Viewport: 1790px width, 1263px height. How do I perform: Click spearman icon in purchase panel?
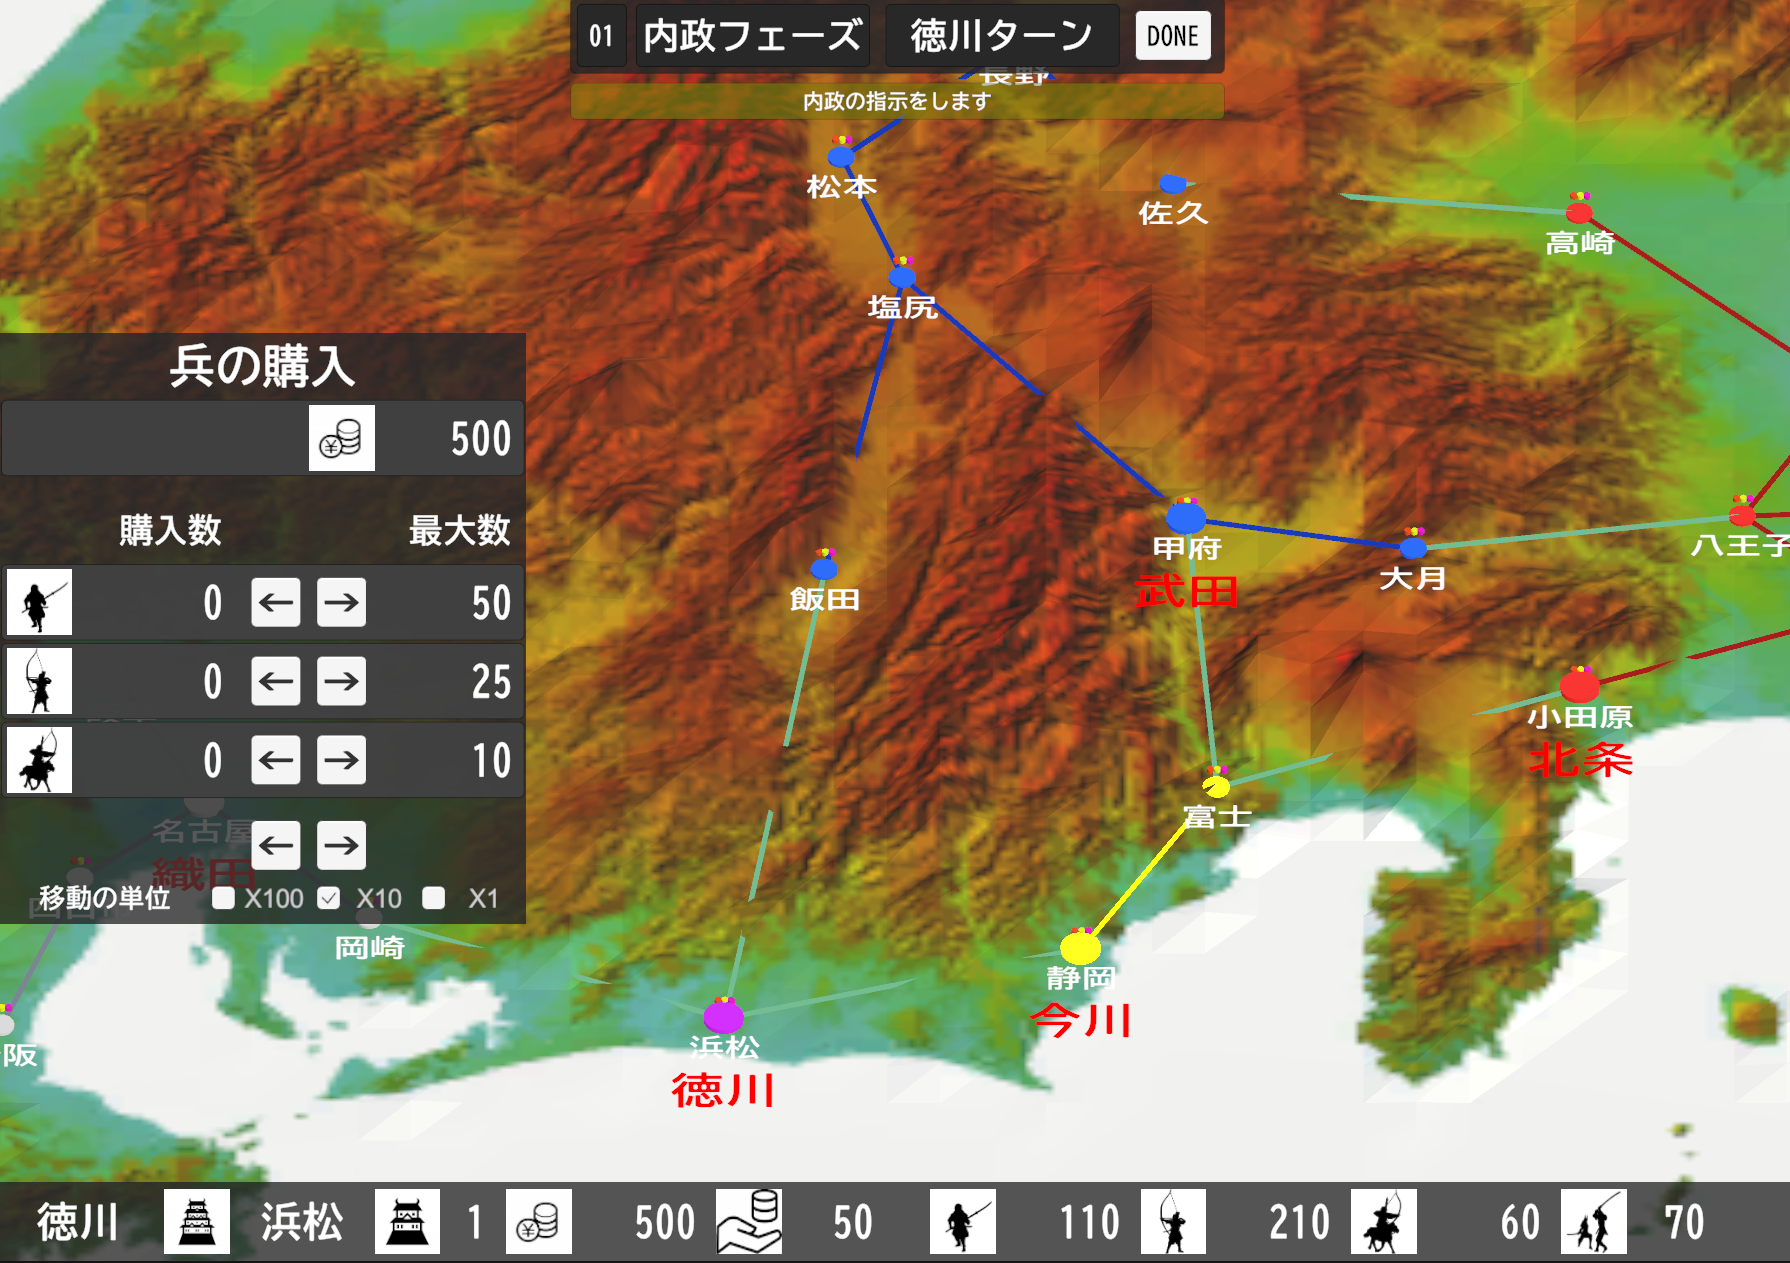[39, 602]
